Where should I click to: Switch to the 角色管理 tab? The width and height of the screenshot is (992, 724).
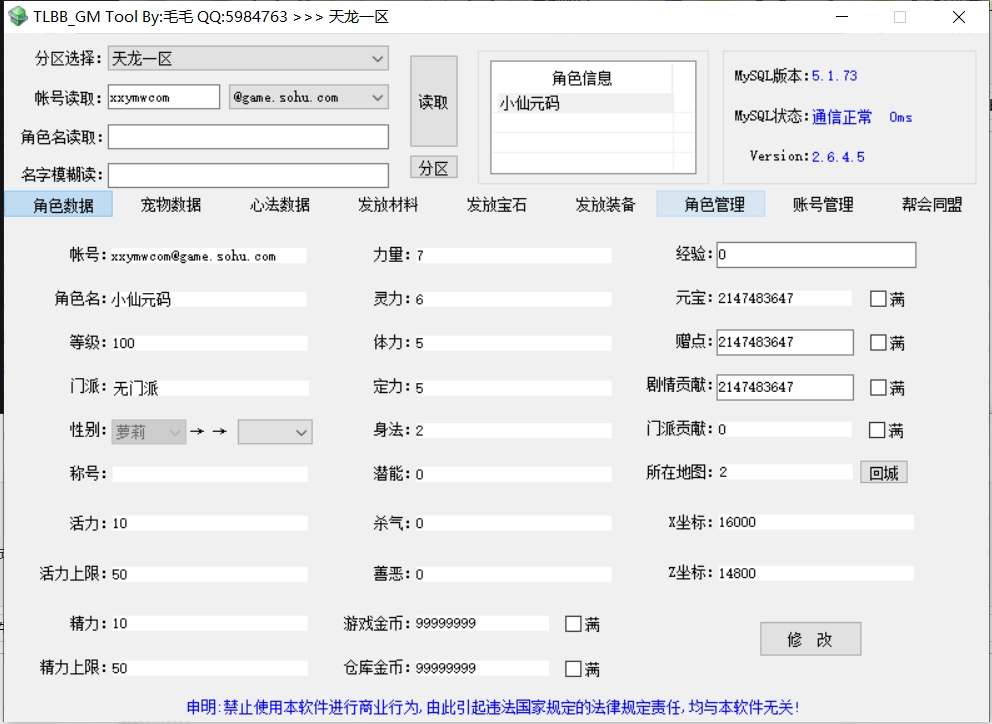tap(711, 204)
